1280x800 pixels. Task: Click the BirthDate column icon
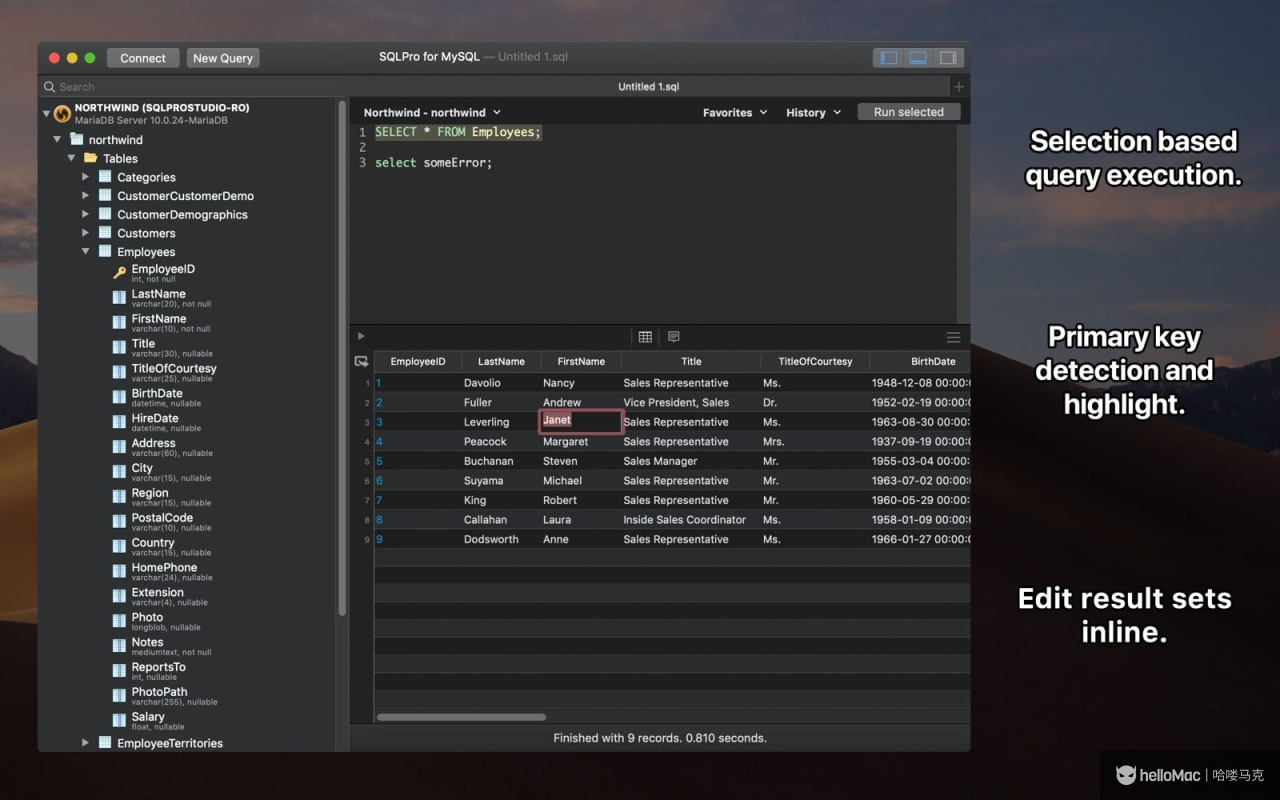pyautogui.click(x=119, y=397)
